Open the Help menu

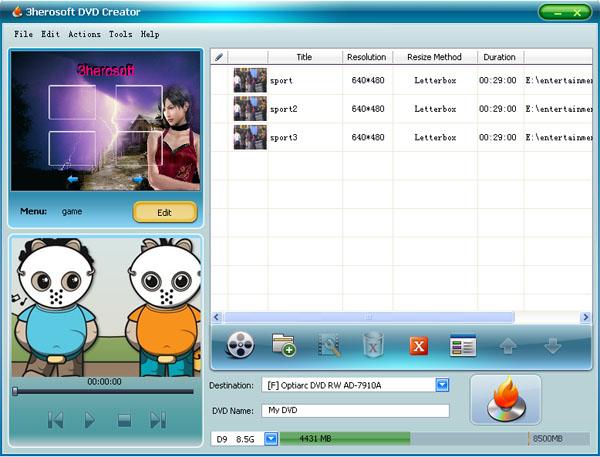coord(150,34)
